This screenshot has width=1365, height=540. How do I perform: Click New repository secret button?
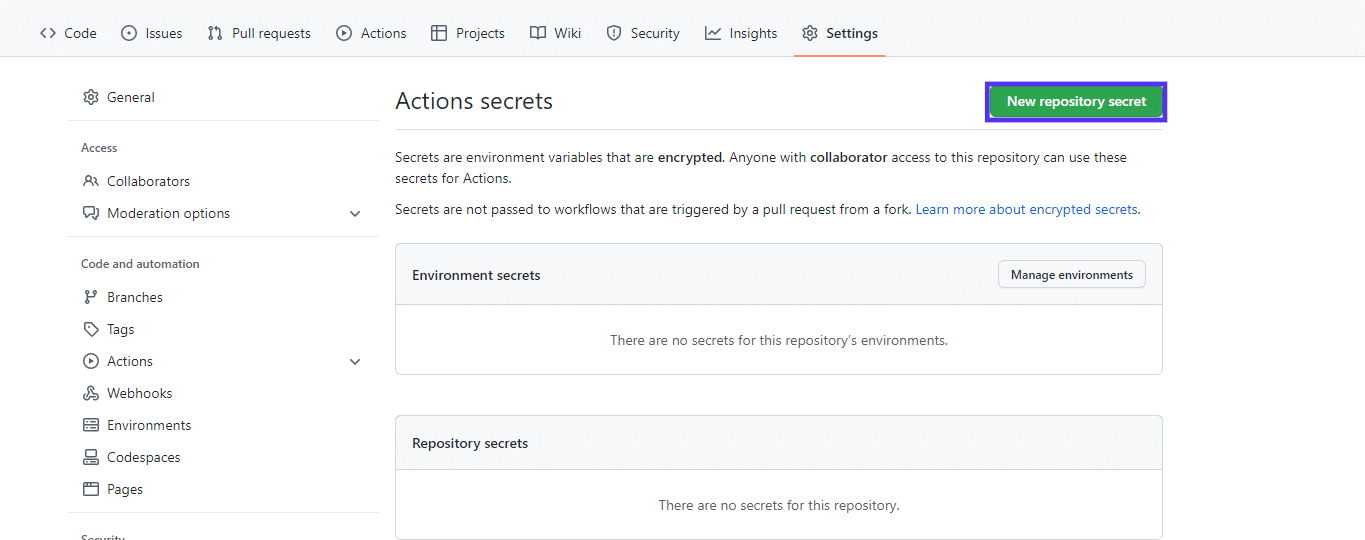(1076, 101)
